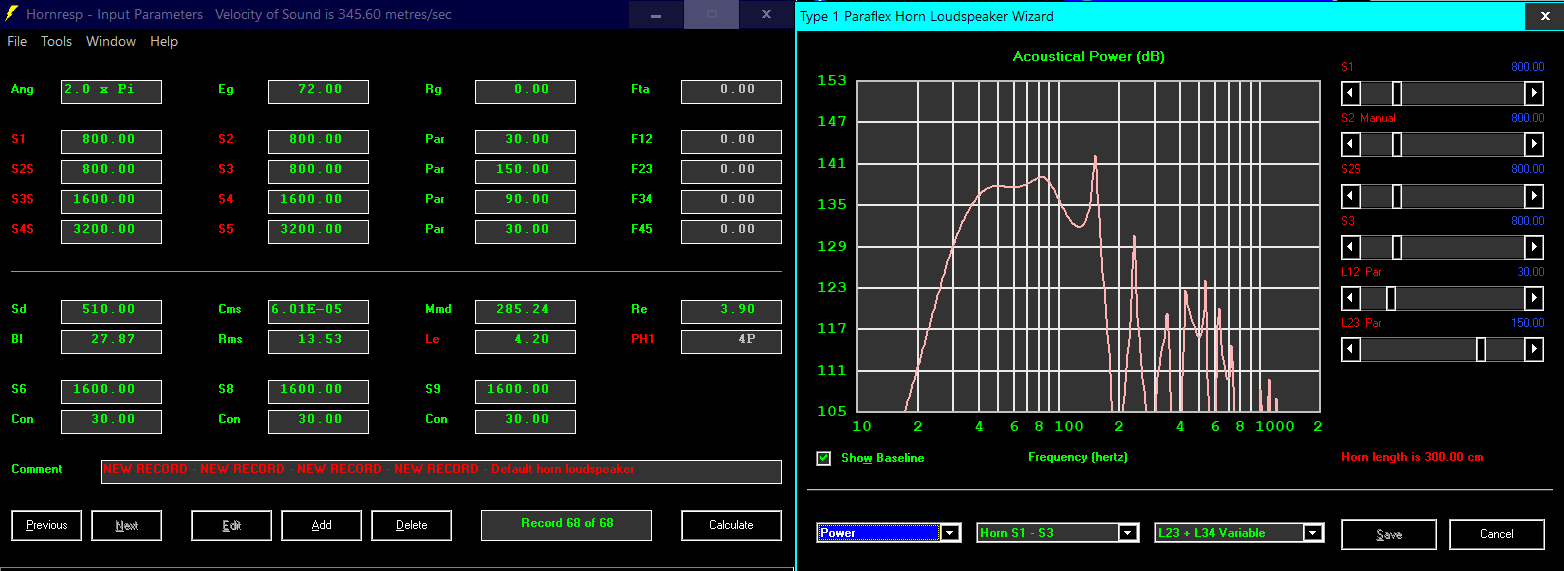Click right arrow of S1 slider
1564x571 pixels.
click(x=1534, y=94)
